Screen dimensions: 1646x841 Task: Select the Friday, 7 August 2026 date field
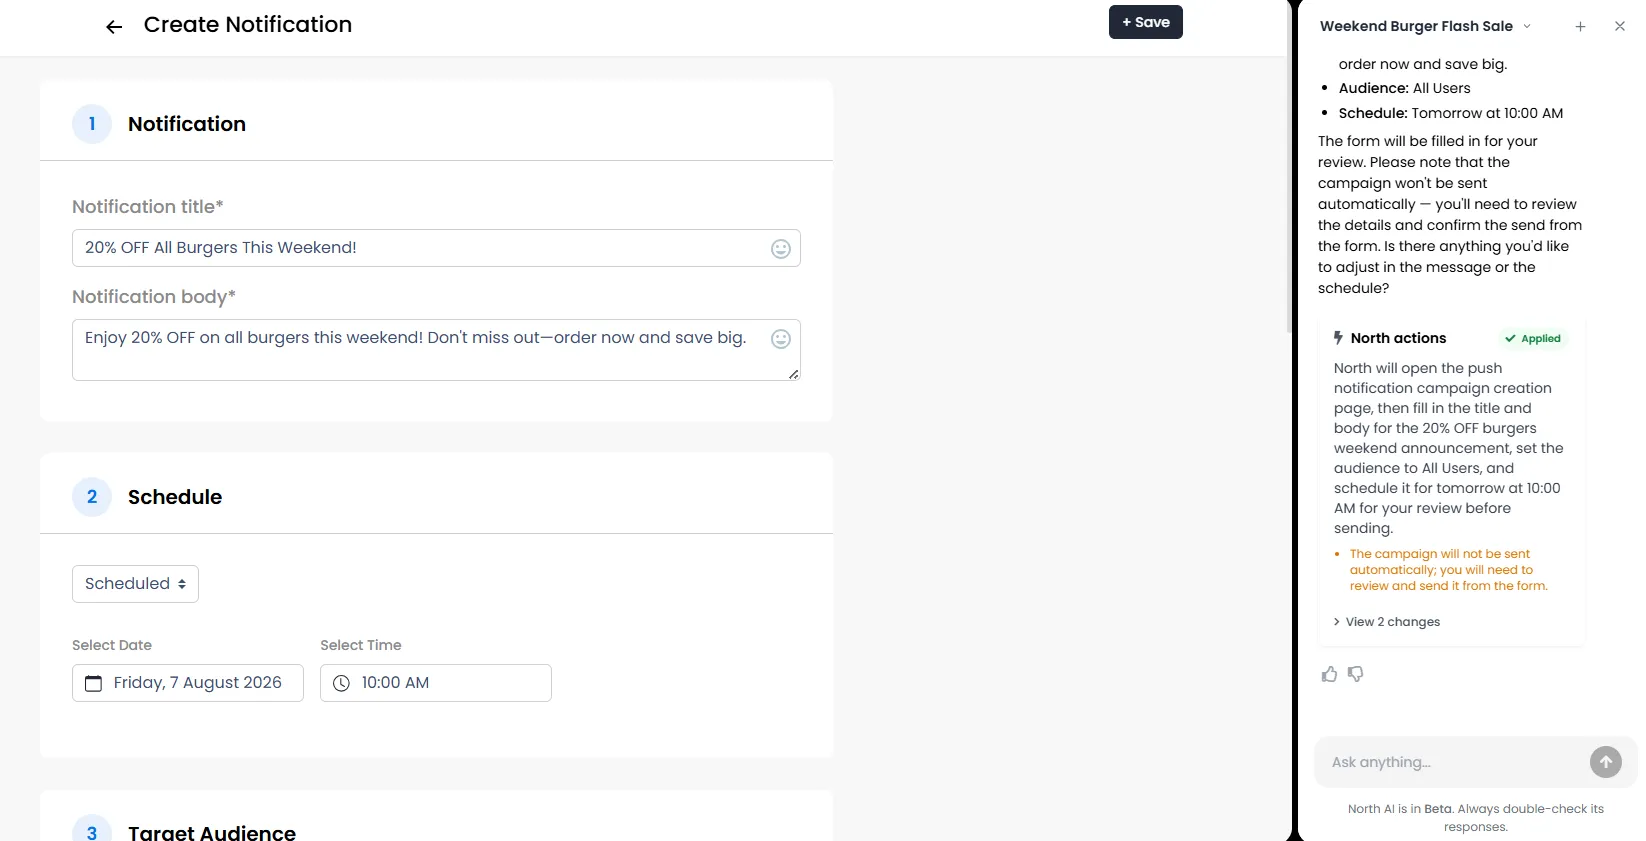(188, 683)
